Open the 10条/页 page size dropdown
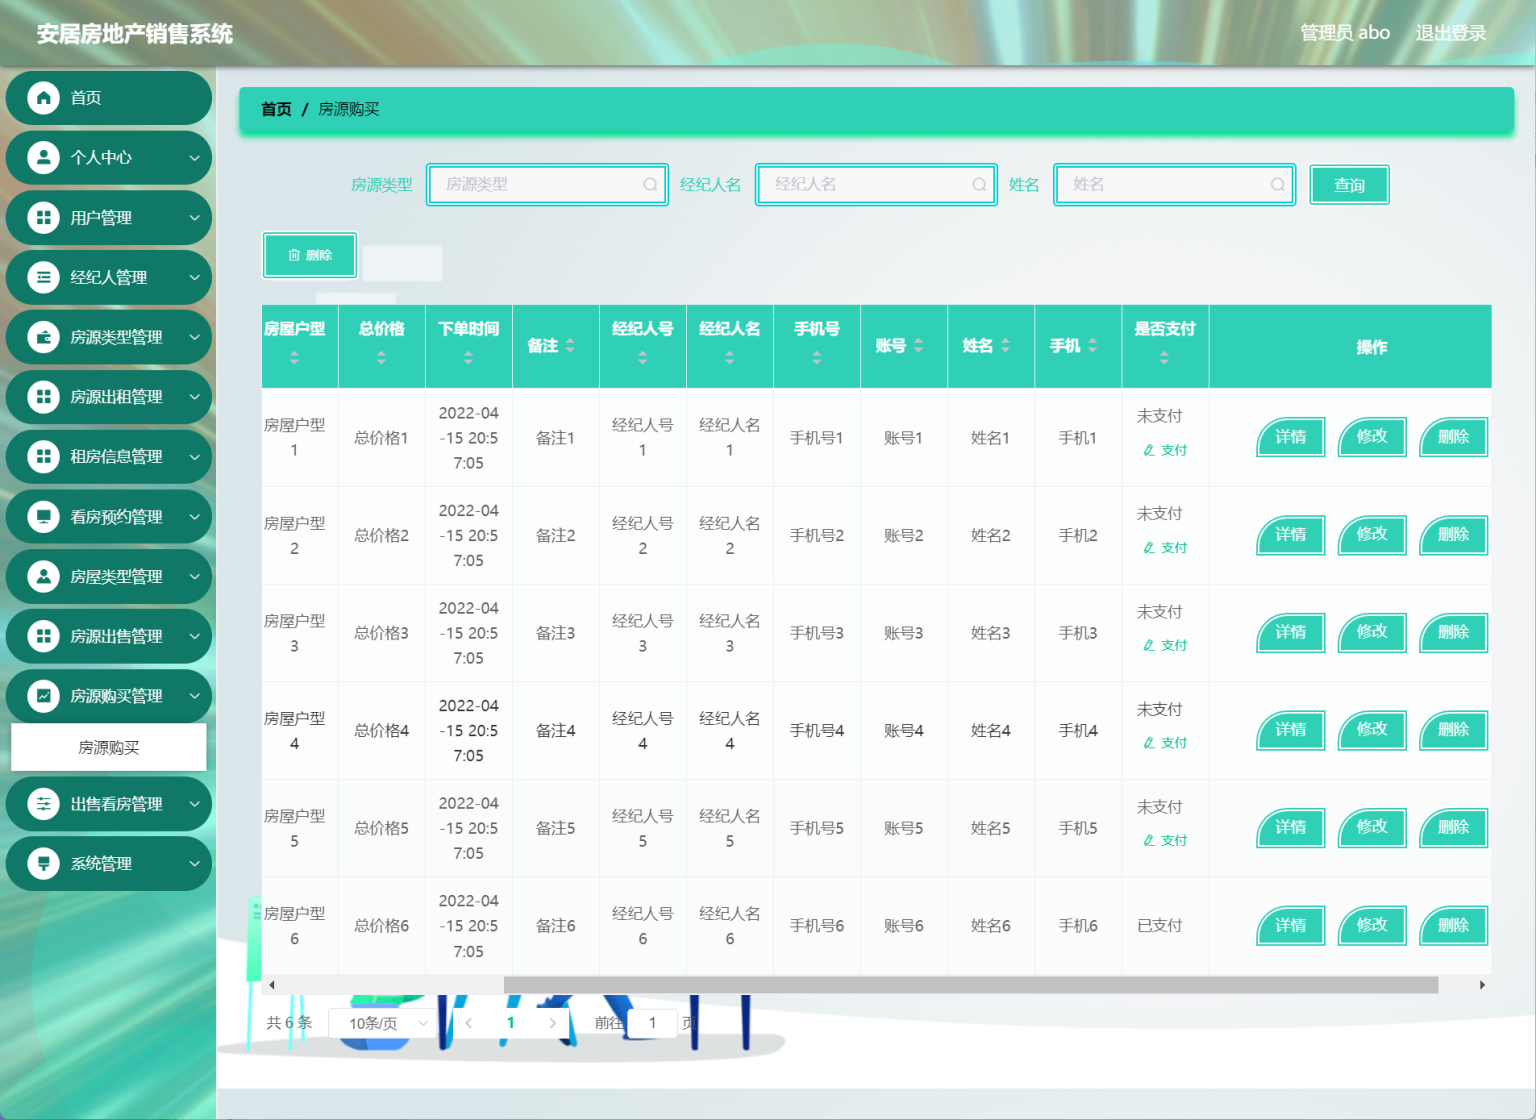 pyautogui.click(x=383, y=1023)
